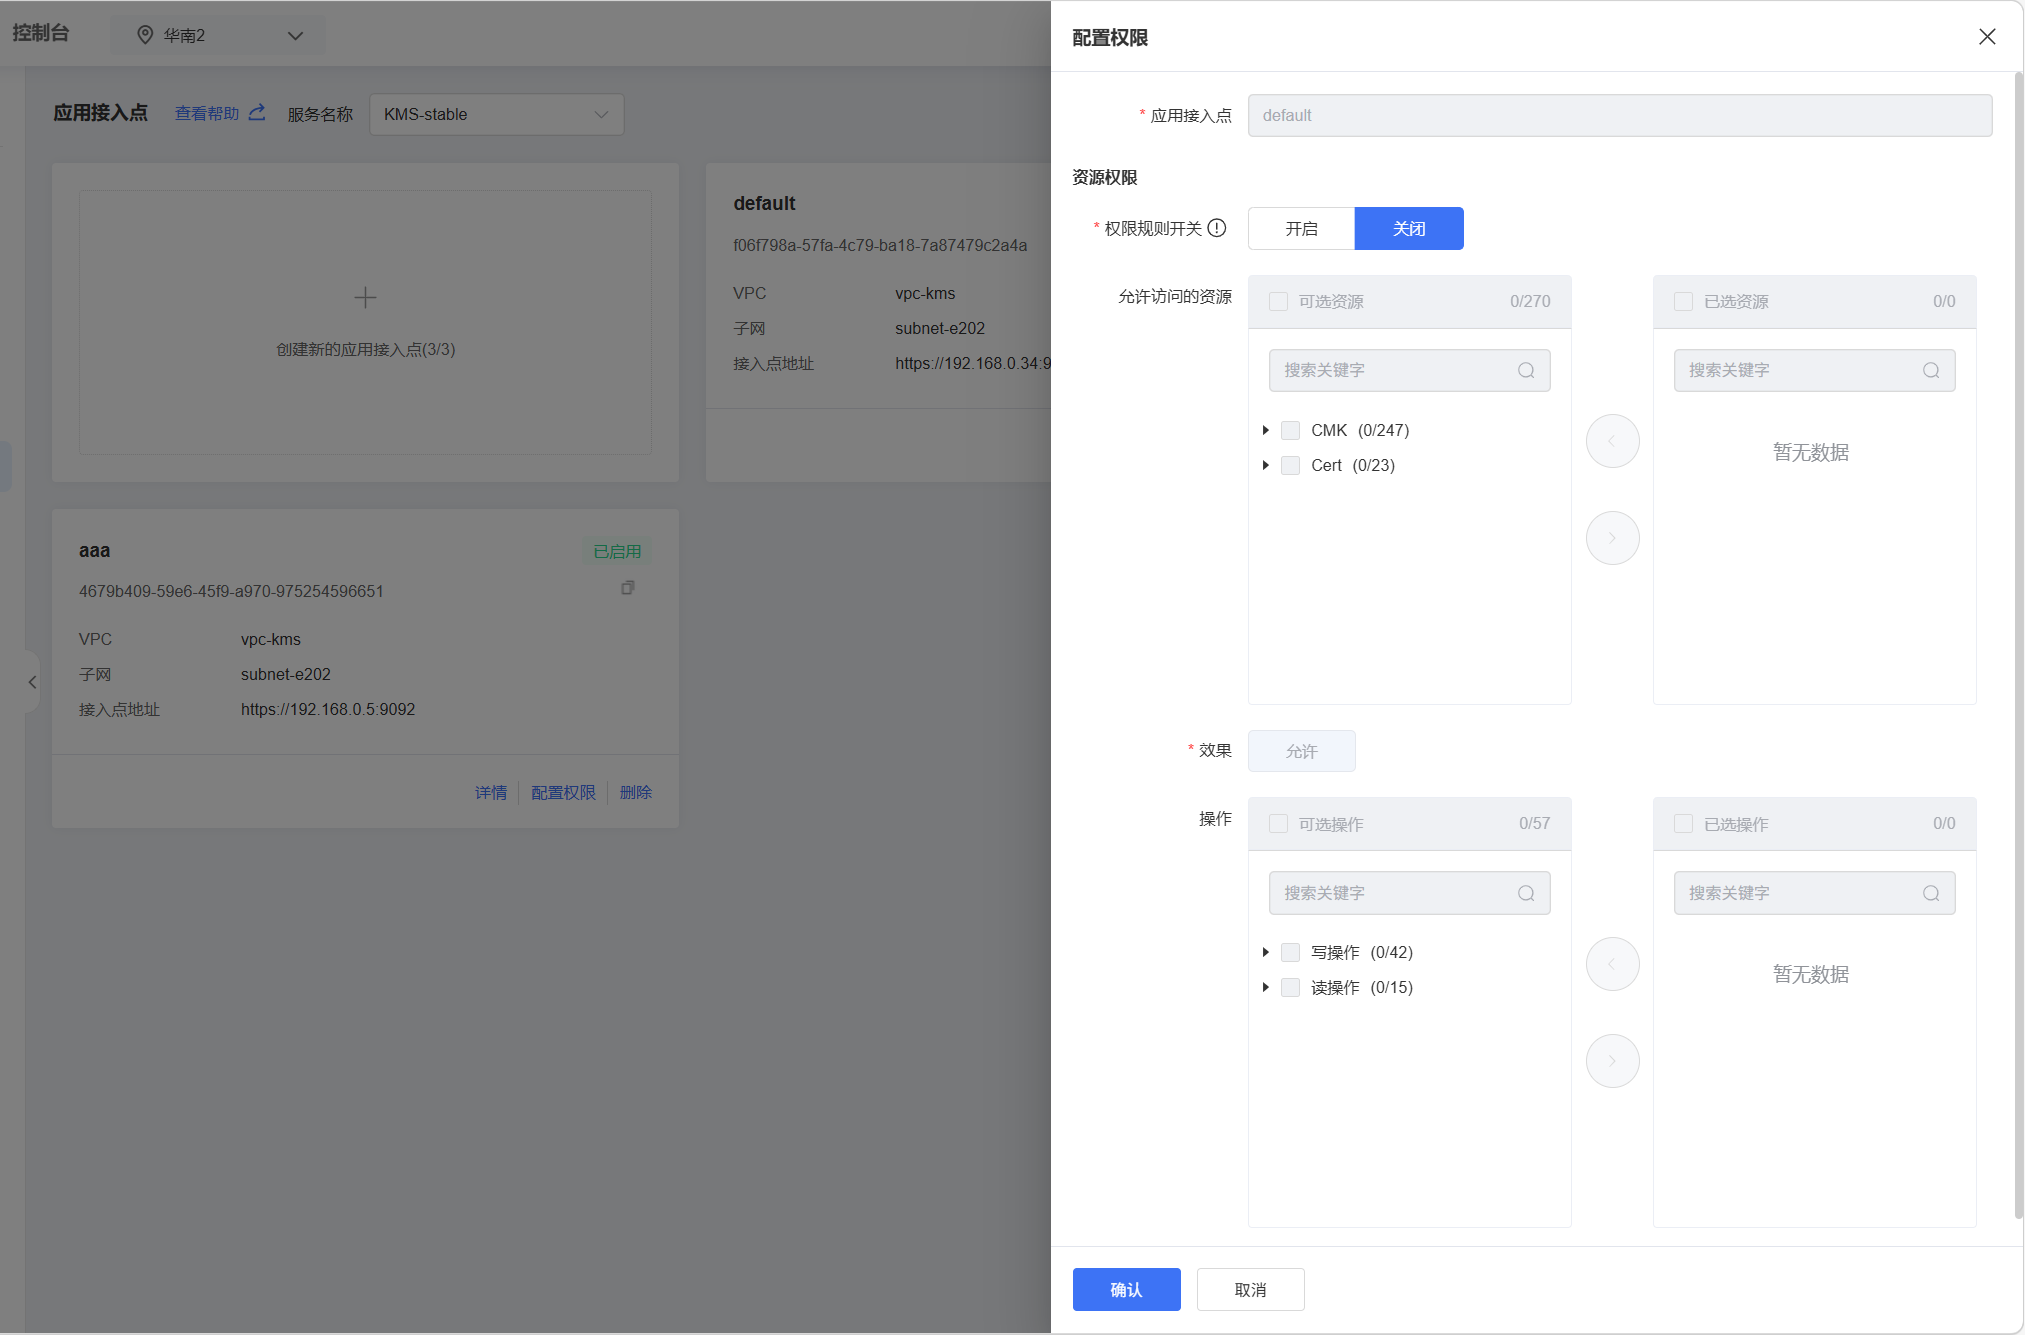Image resolution: width=2025 pixels, height=1335 pixels.
Task: Expand the Cert resource tree node
Action: (x=1266, y=465)
